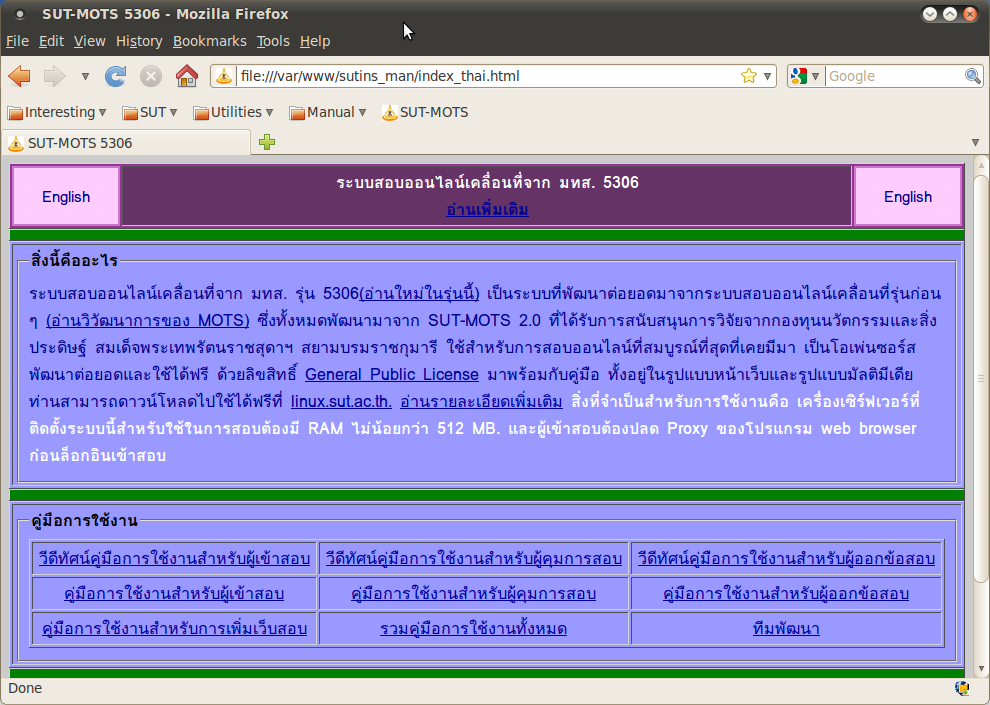The width and height of the screenshot is (990, 705).
Task: Follow the อ่านเพิ่มเติม link in the header
Action: click(x=487, y=210)
